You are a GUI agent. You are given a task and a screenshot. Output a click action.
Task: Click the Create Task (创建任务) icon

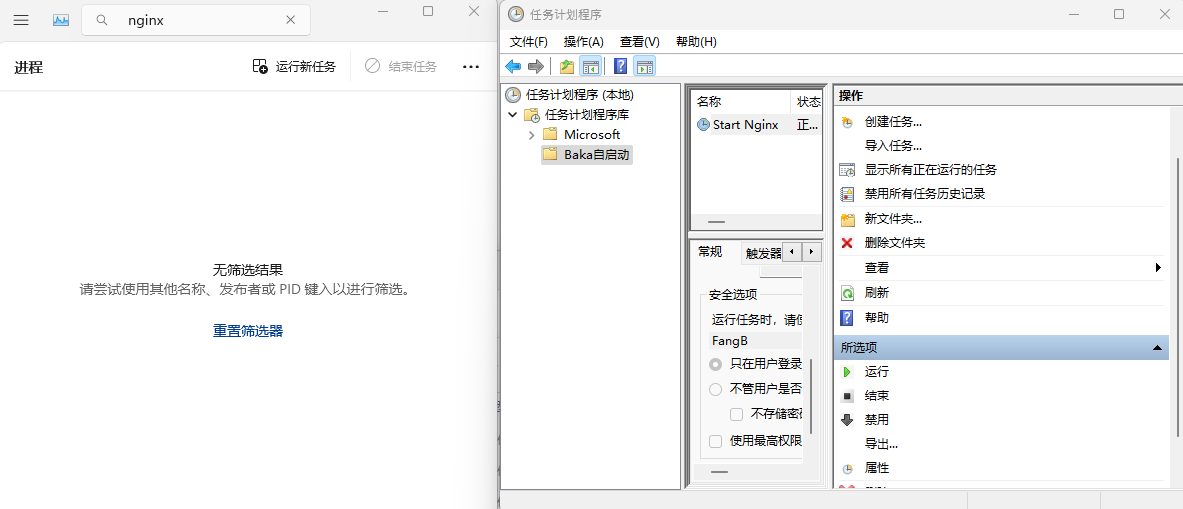(x=847, y=122)
